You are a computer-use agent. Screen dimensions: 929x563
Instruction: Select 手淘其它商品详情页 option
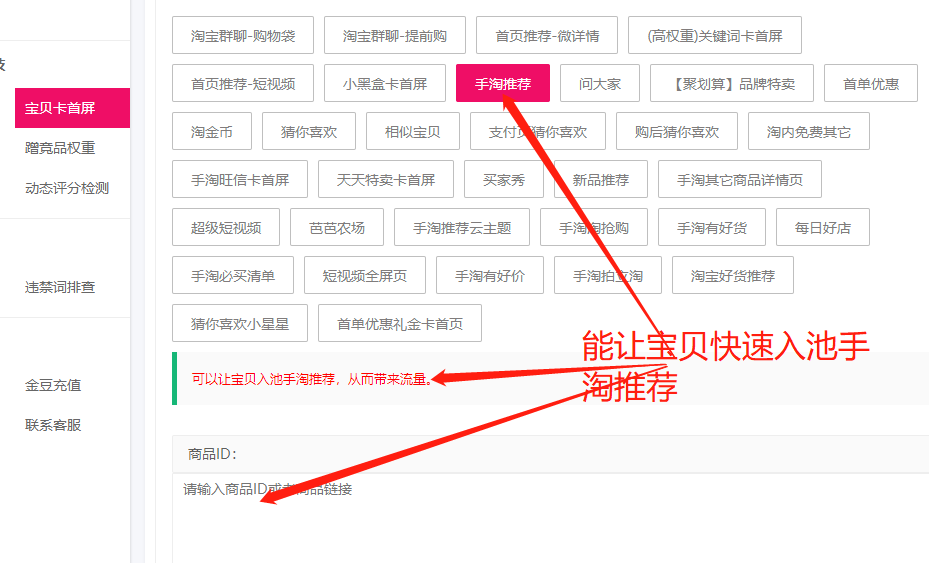[x=740, y=180]
